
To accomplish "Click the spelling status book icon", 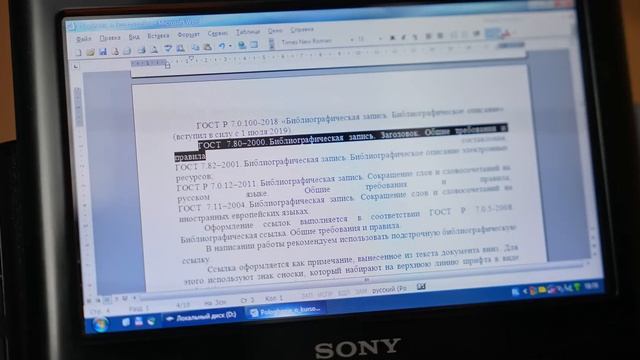I will (x=421, y=287).
